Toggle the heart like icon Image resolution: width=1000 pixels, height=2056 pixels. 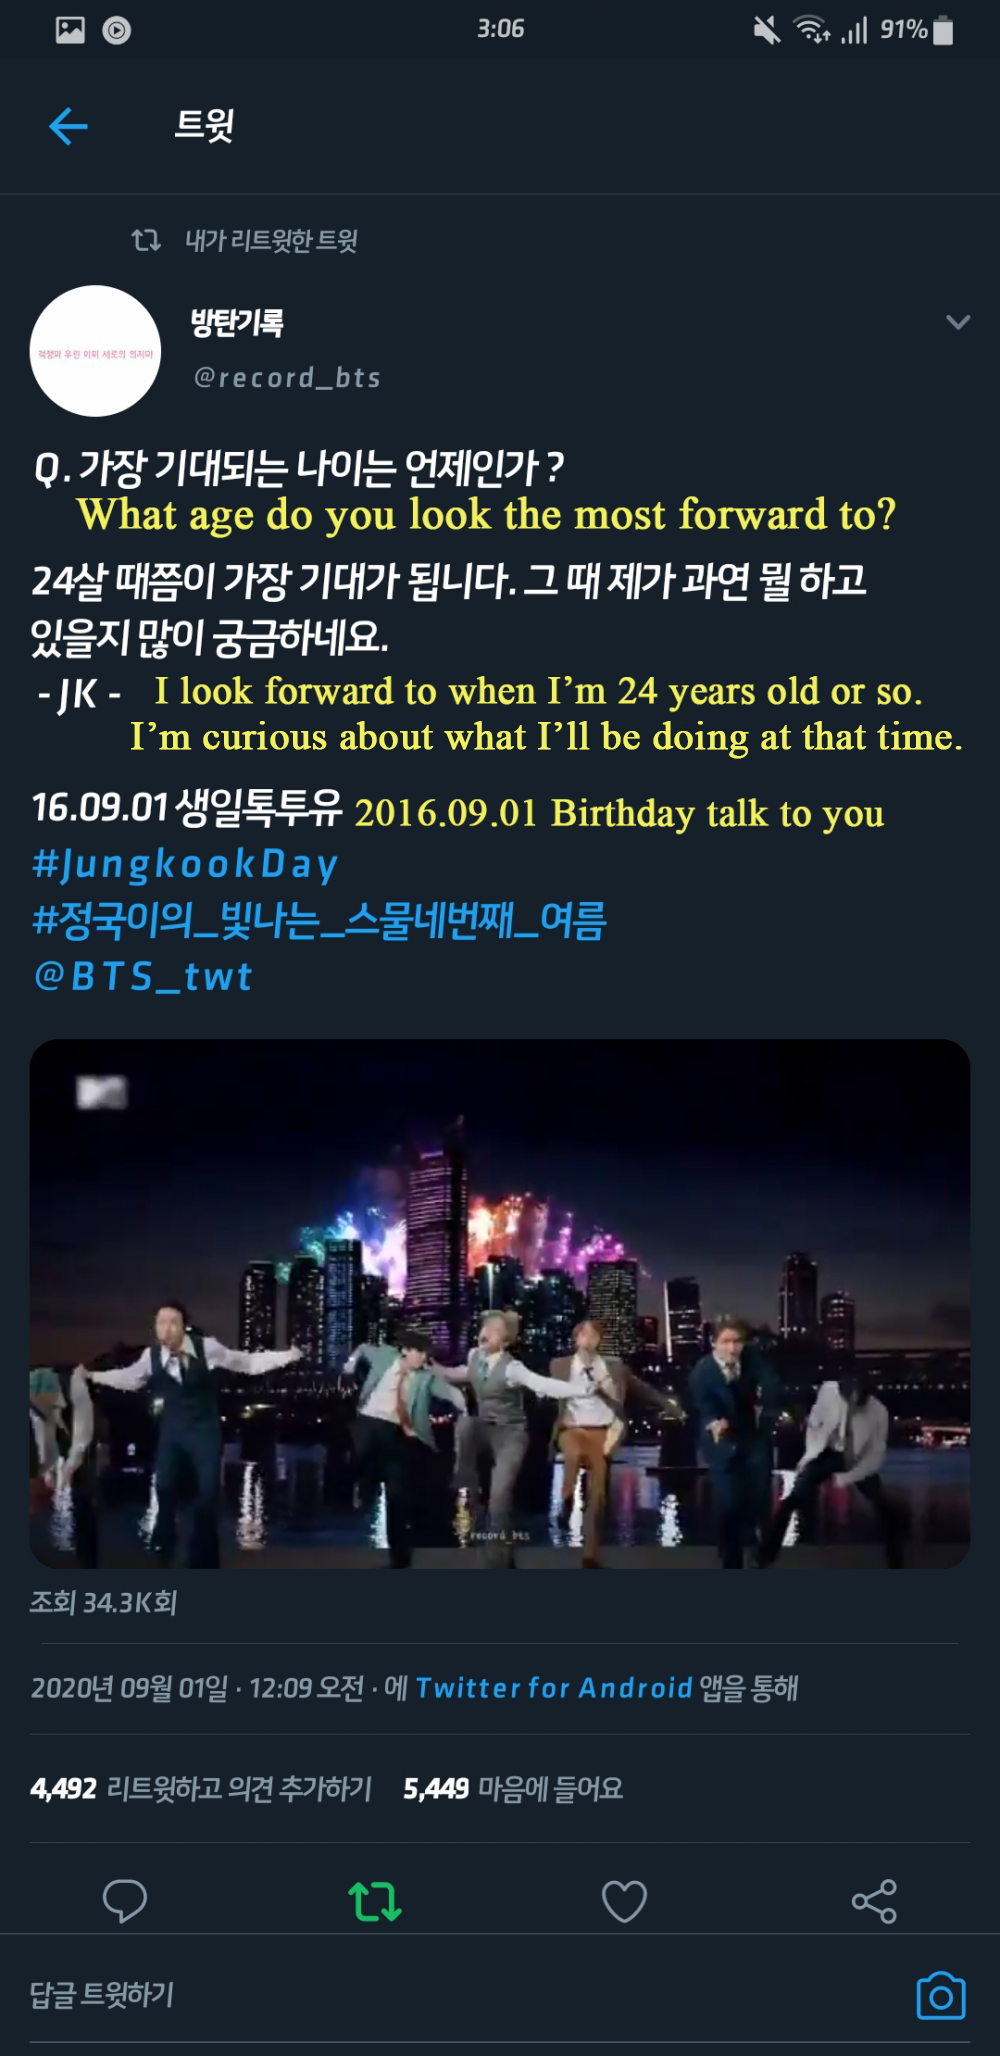point(624,1901)
